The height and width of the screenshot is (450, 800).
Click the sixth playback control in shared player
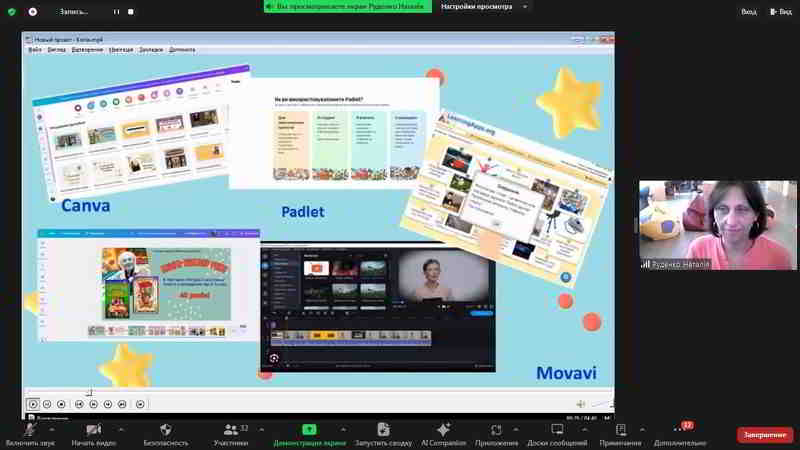[108, 404]
